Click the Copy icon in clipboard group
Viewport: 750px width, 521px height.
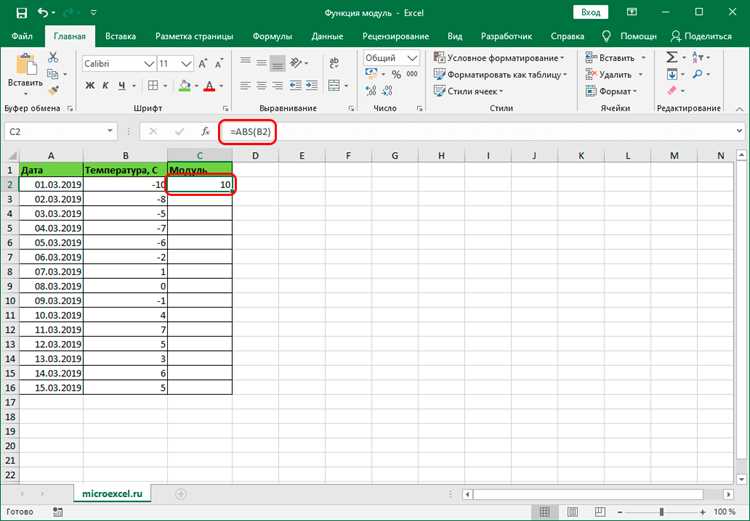point(53,74)
